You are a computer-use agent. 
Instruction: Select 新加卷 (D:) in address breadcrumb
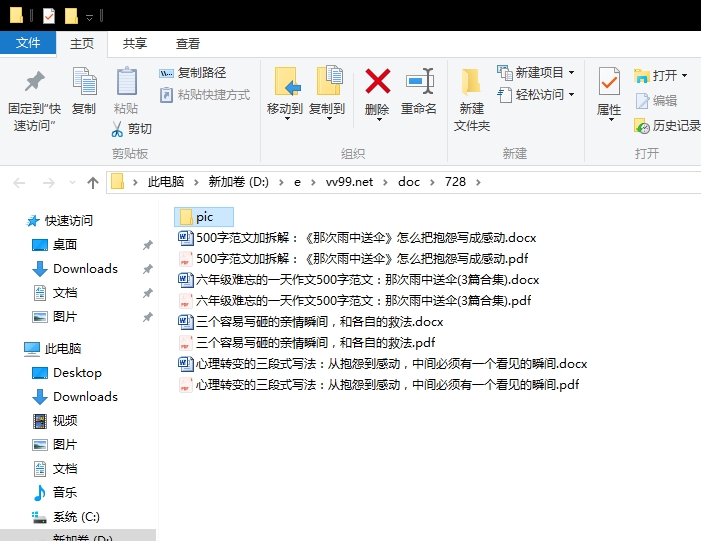click(238, 182)
